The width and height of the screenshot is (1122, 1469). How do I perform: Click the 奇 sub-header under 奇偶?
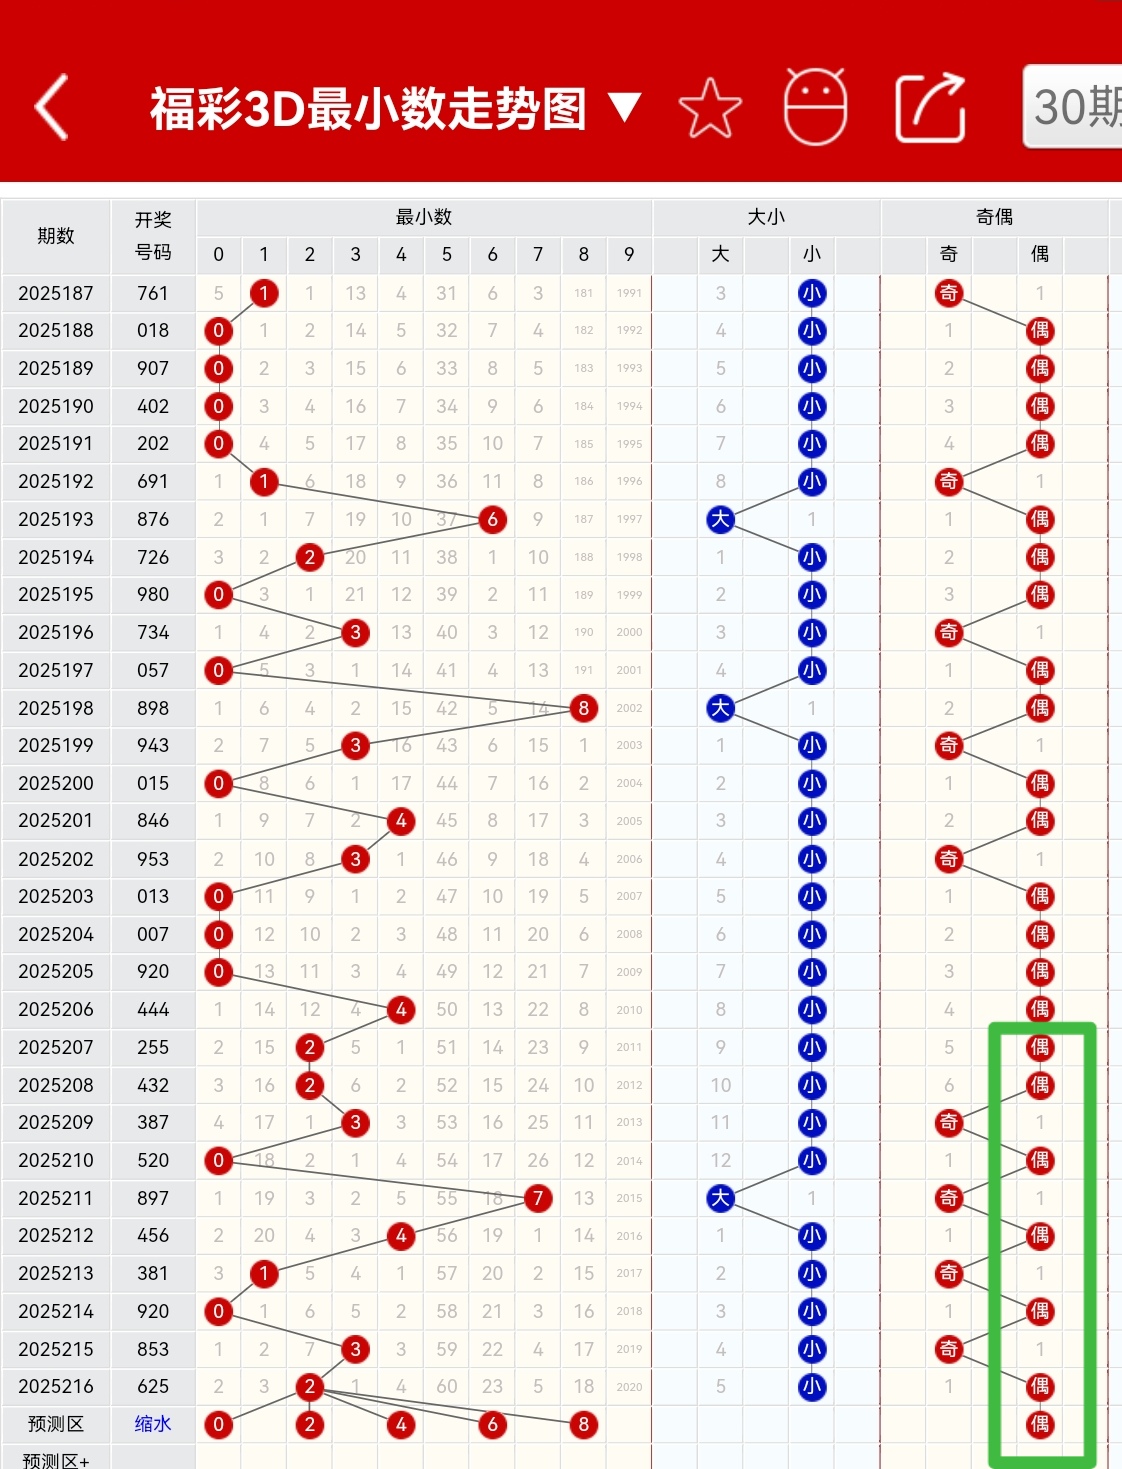949,254
